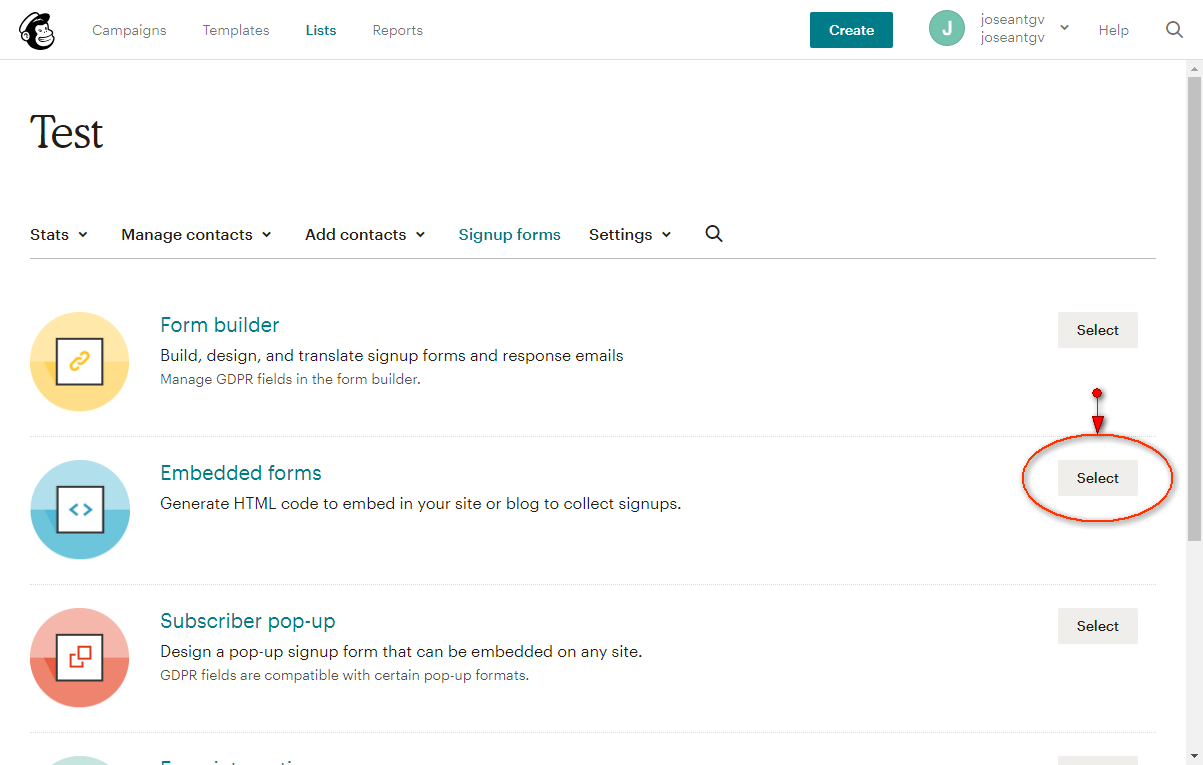Screen dimensions: 1203x765
Task: Expand the Manage contacts dropdown
Action: (196, 235)
